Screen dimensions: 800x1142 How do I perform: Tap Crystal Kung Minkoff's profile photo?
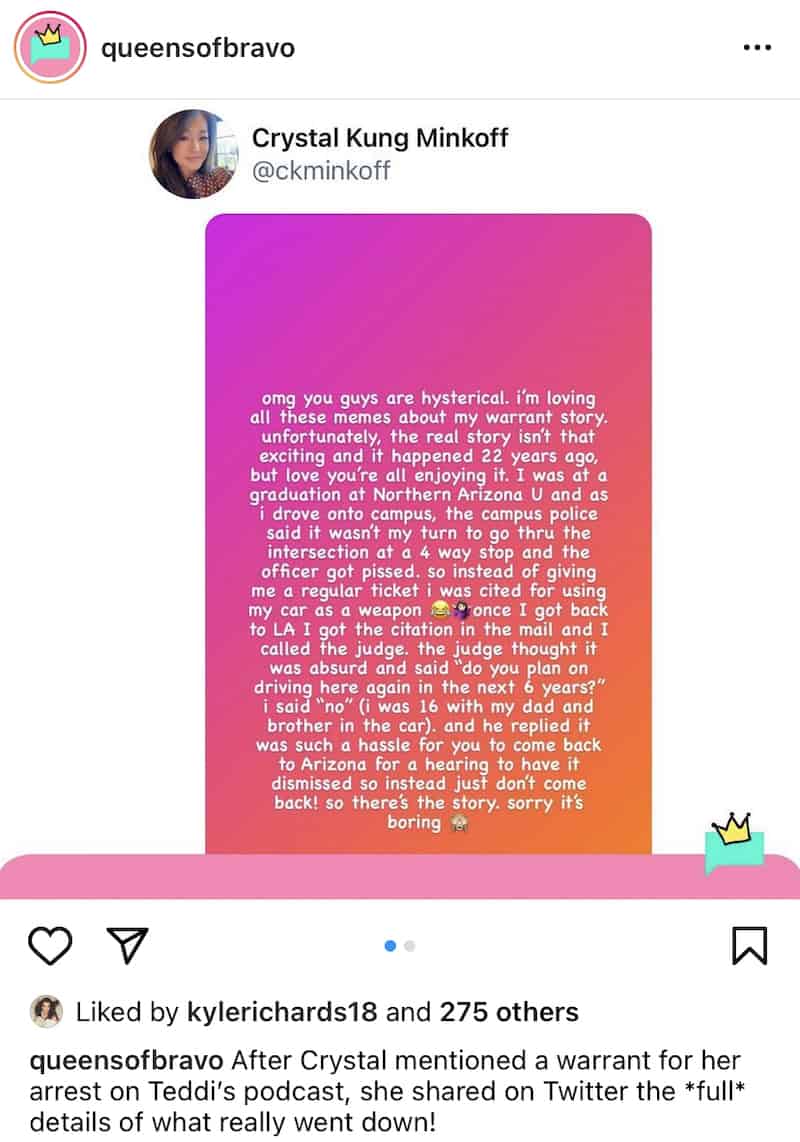tap(193, 154)
